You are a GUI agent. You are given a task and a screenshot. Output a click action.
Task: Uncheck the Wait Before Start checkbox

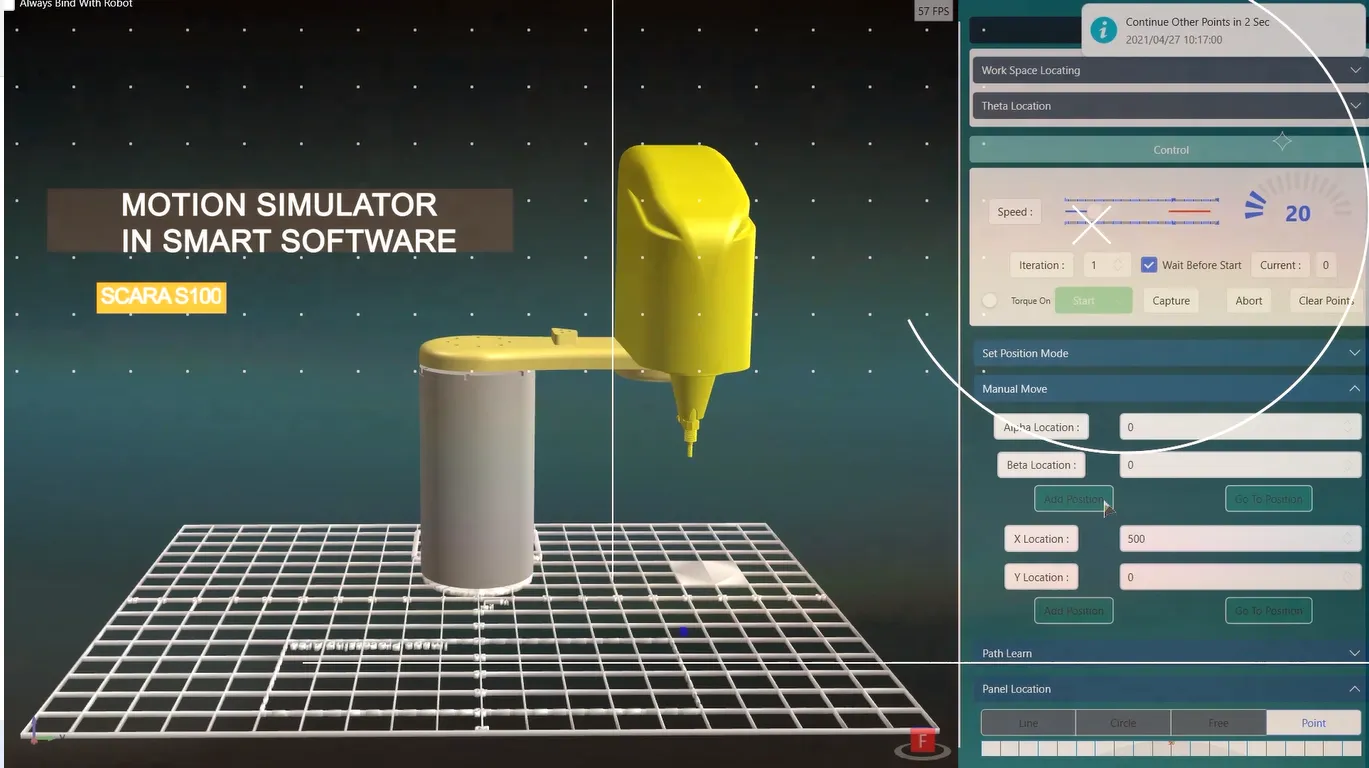pos(1149,265)
